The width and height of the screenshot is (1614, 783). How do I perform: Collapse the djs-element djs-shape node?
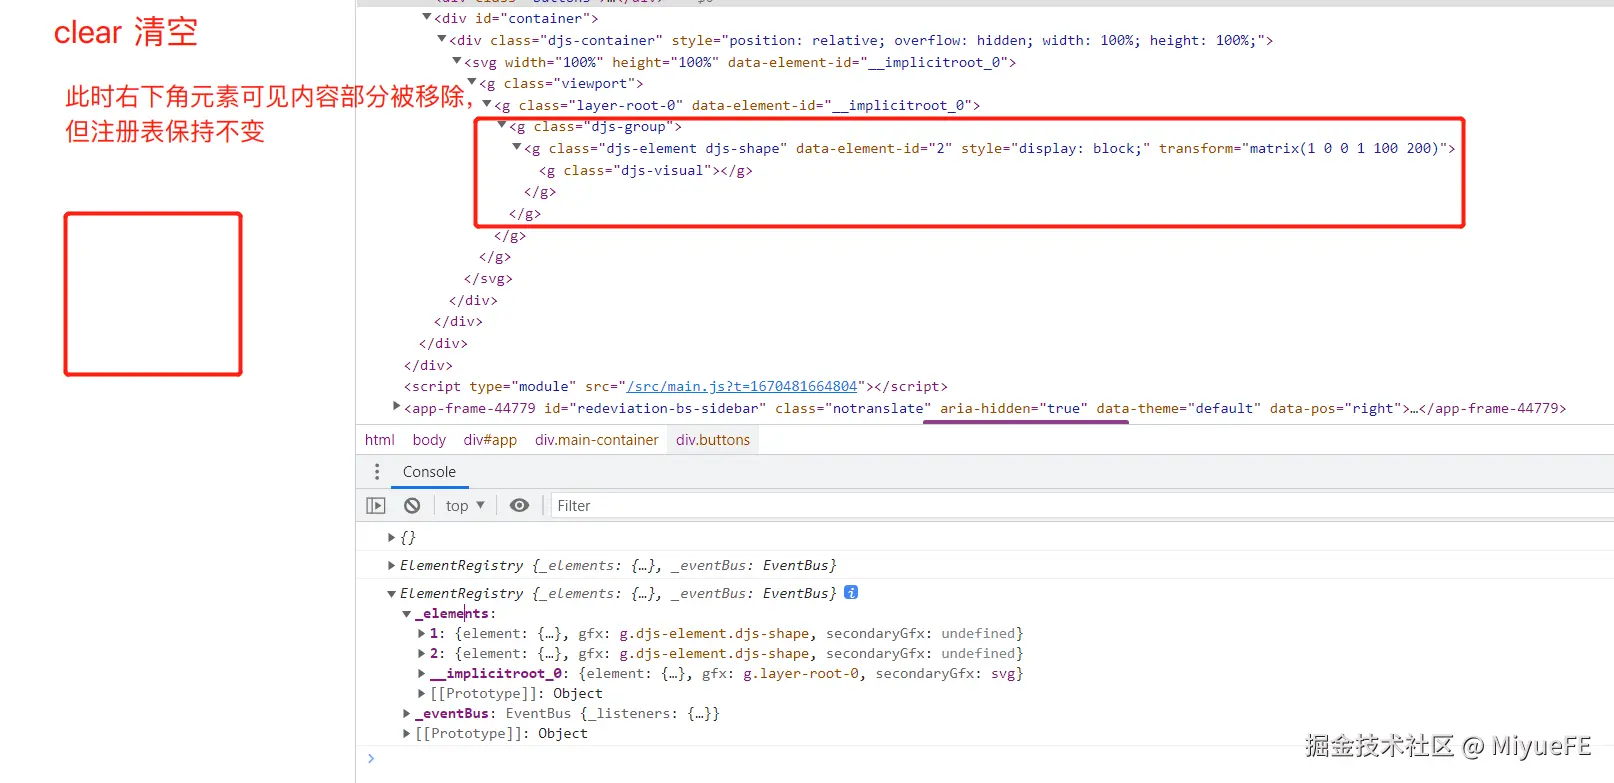click(517, 147)
